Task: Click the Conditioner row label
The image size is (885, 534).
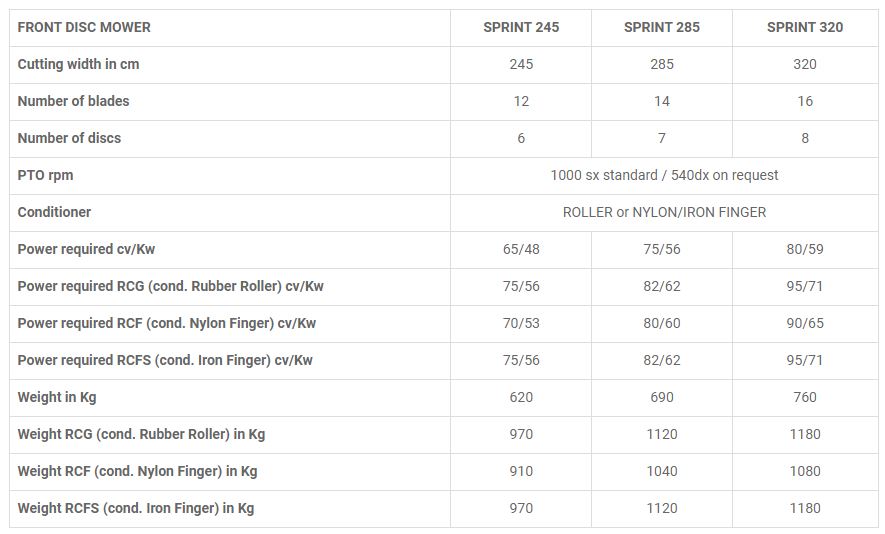Action: click(54, 212)
